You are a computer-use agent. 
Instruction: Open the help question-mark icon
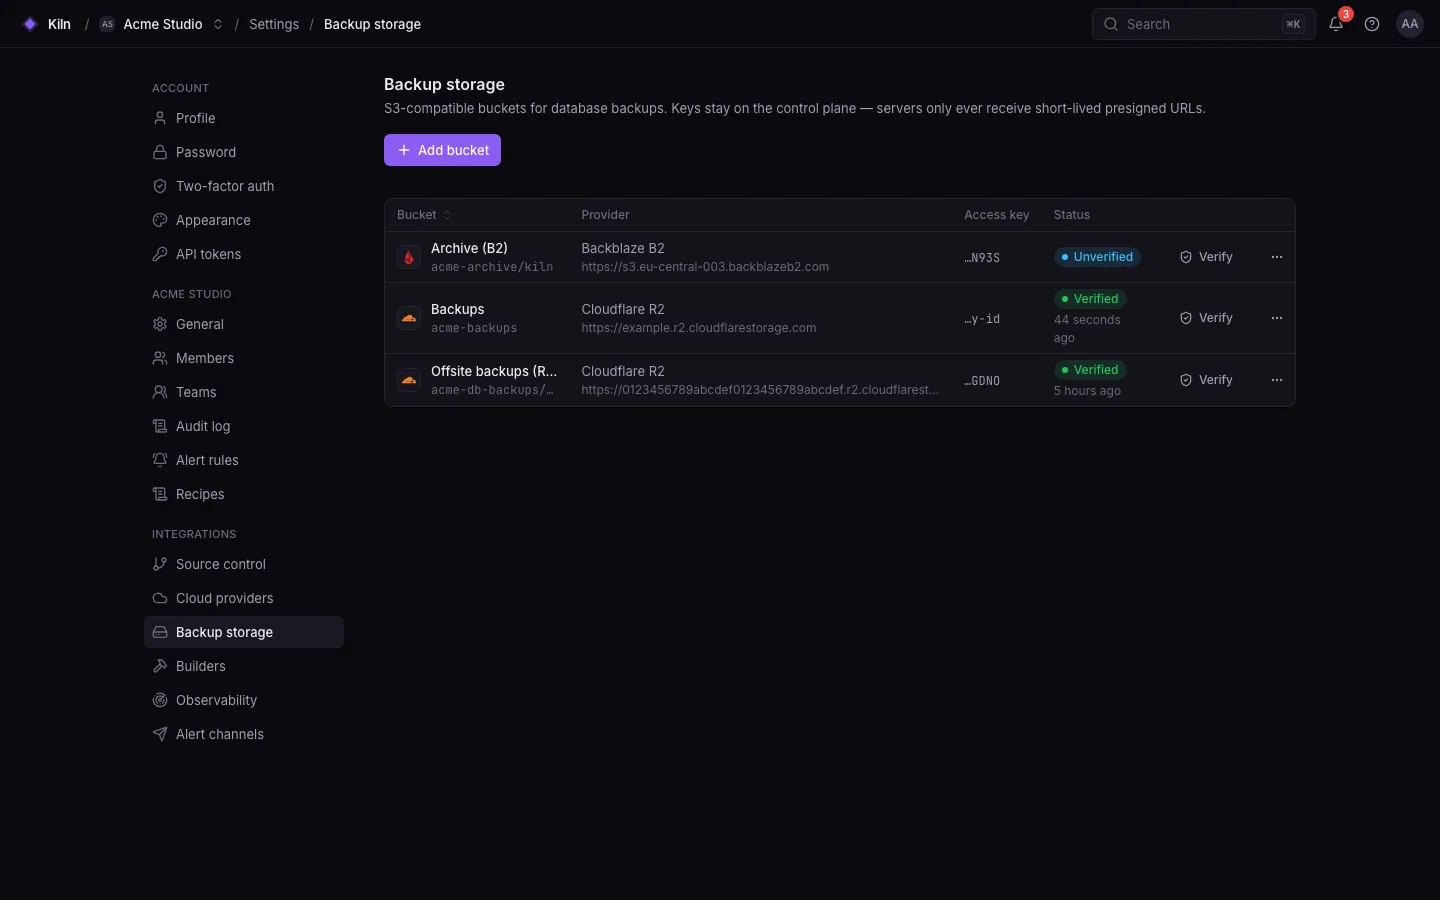[x=1372, y=24]
